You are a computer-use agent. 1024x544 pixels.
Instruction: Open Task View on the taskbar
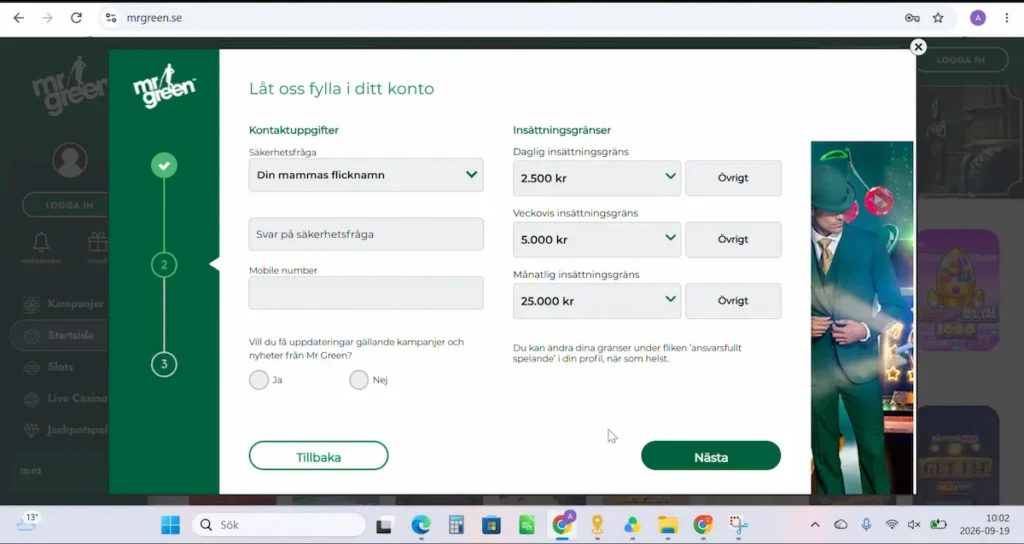tap(384, 525)
